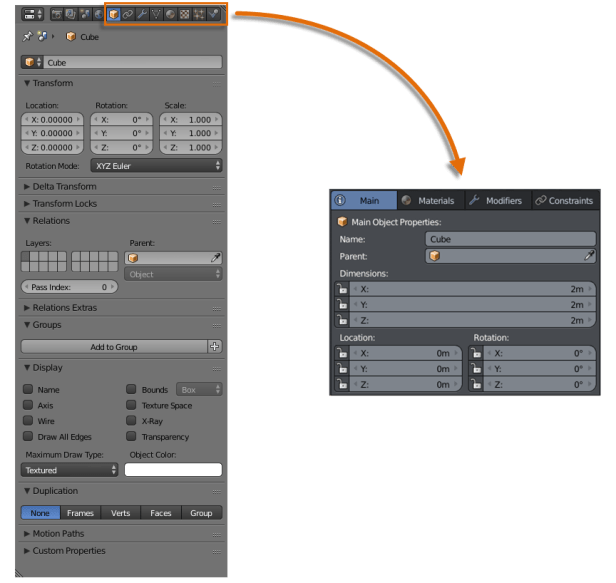Screen dimensions: 616x583
Task: Click the Cube breadcrumb cube icon
Action: [x=71, y=37]
